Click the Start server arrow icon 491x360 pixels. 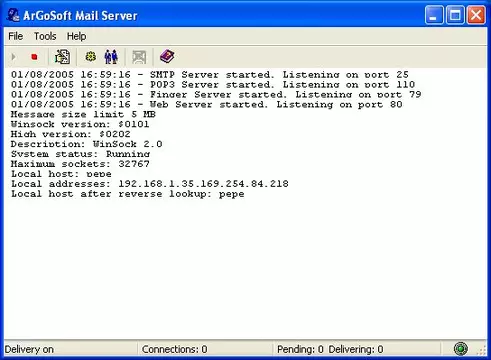coord(13,57)
